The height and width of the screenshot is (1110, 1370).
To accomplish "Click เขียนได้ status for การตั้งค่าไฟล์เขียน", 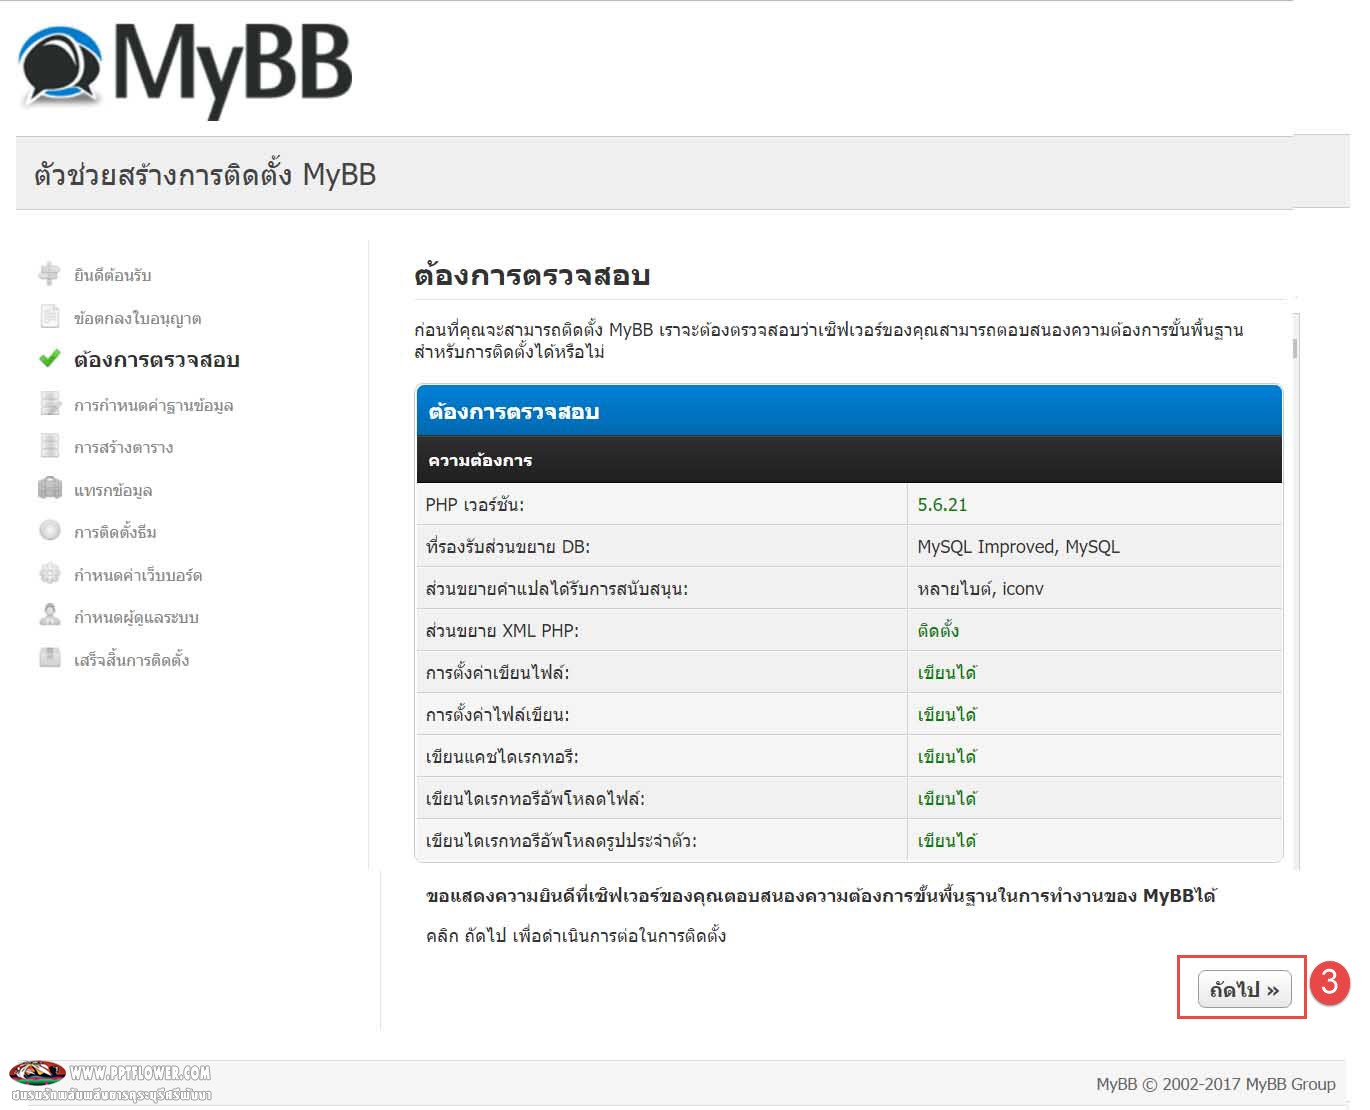I will (947, 715).
